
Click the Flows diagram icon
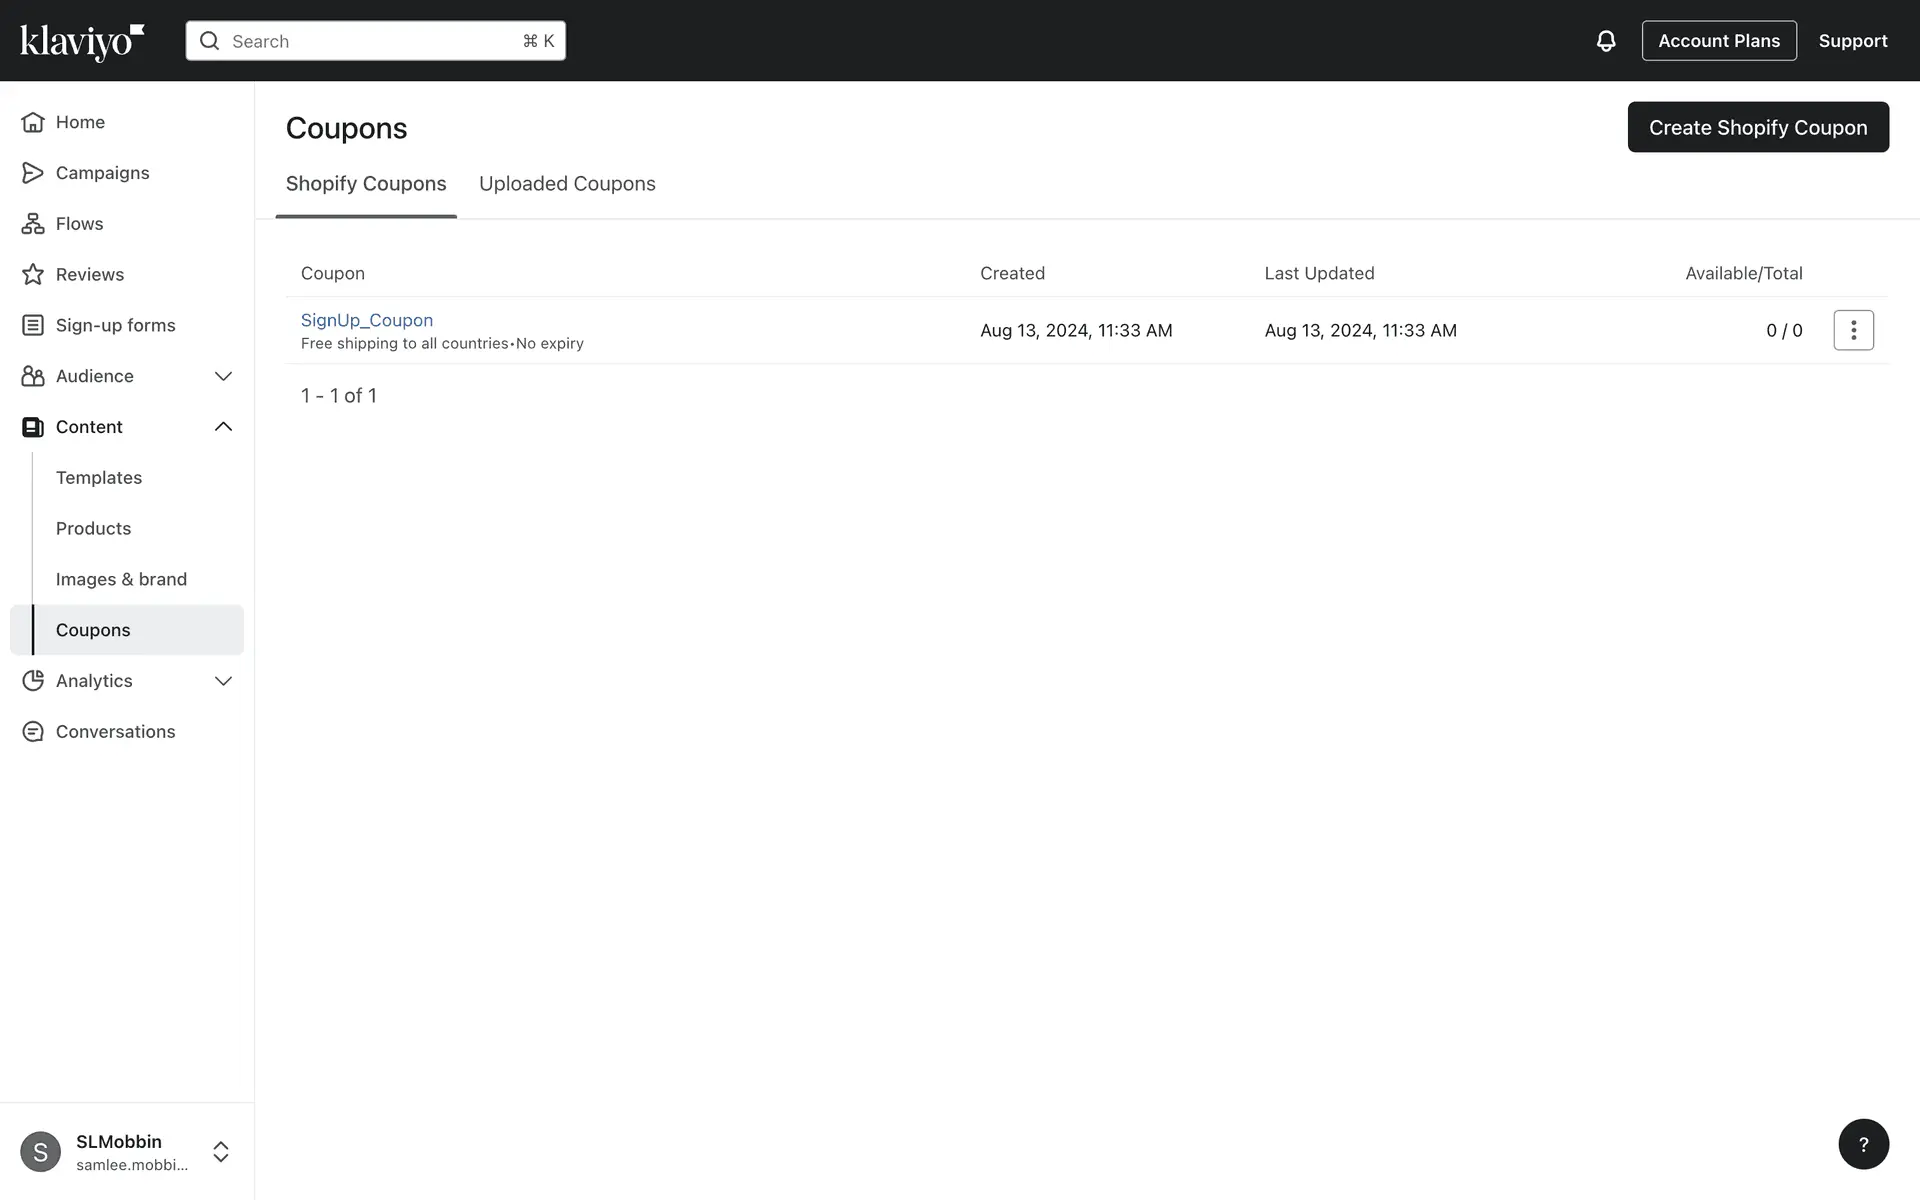click(x=33, y=224)
